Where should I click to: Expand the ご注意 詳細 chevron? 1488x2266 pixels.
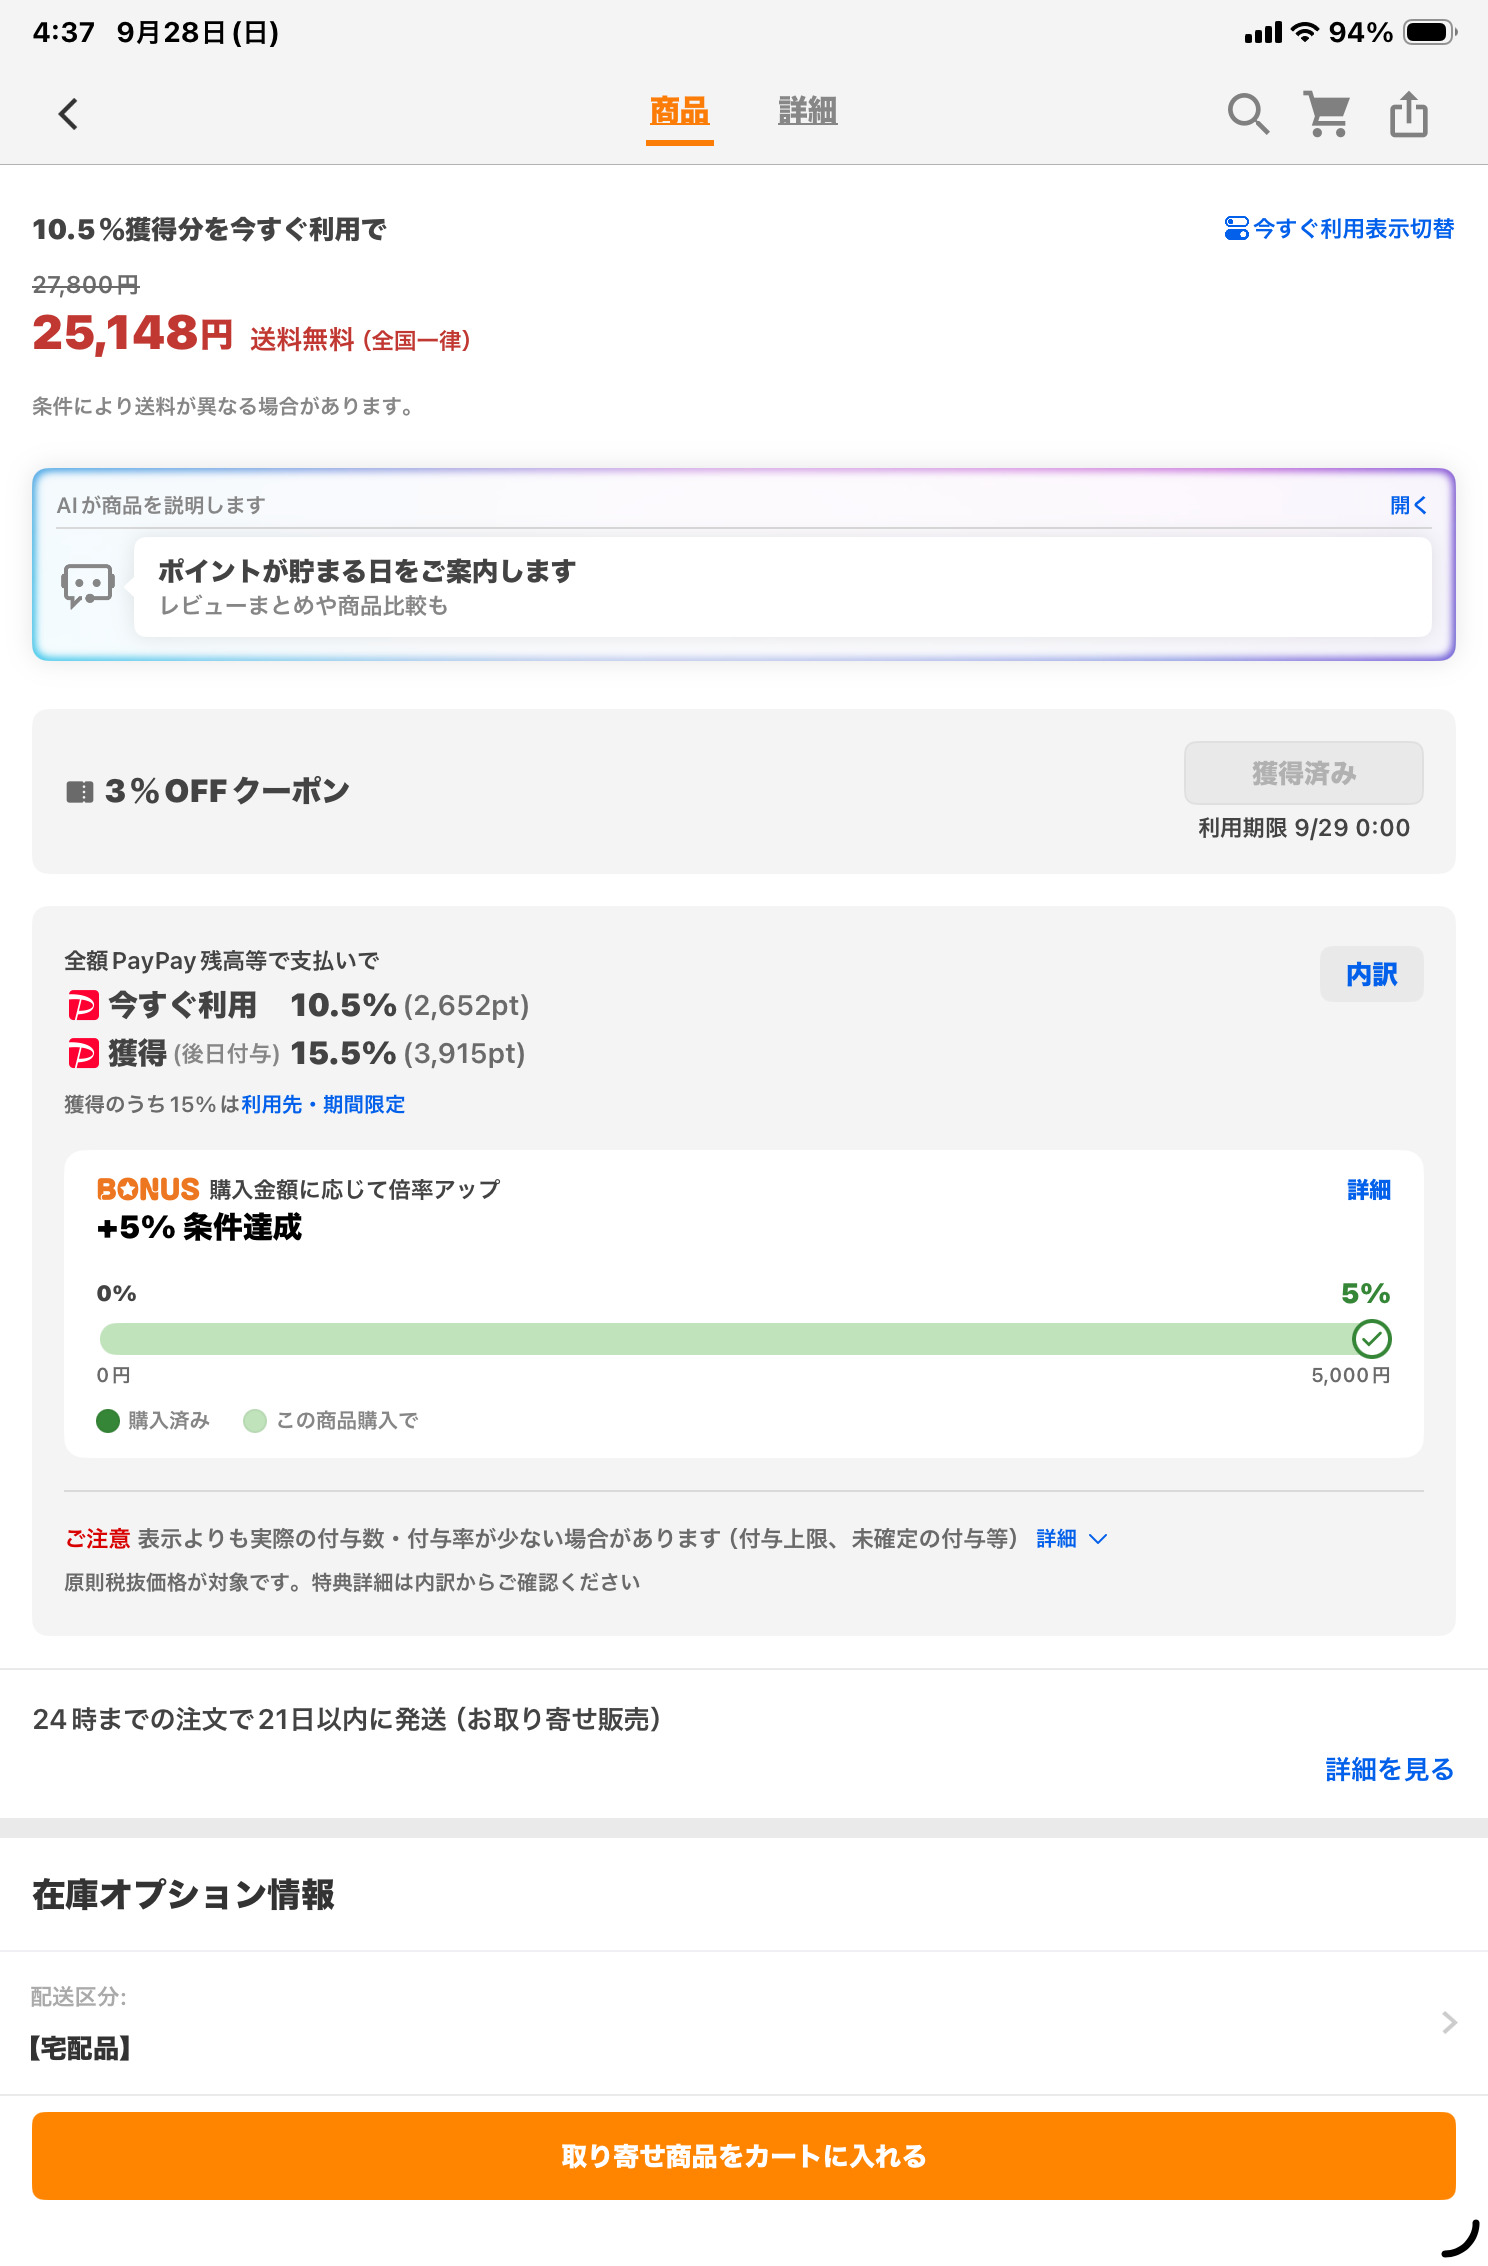1097,1539
